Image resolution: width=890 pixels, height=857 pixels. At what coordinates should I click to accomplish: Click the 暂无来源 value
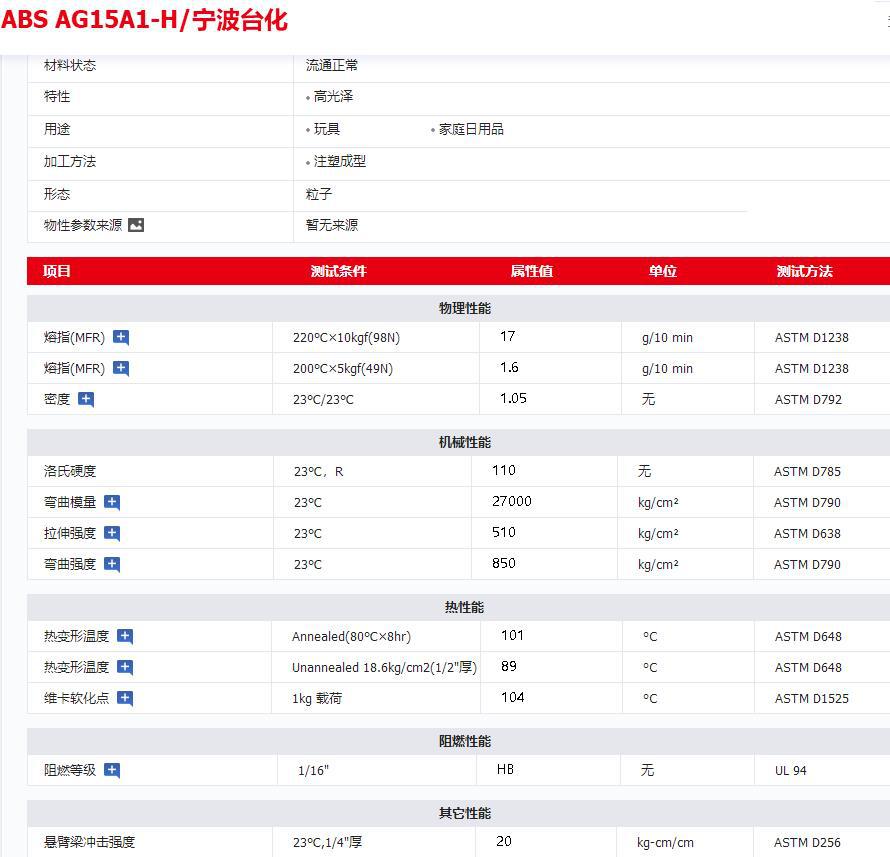click(x=332, y=225)
